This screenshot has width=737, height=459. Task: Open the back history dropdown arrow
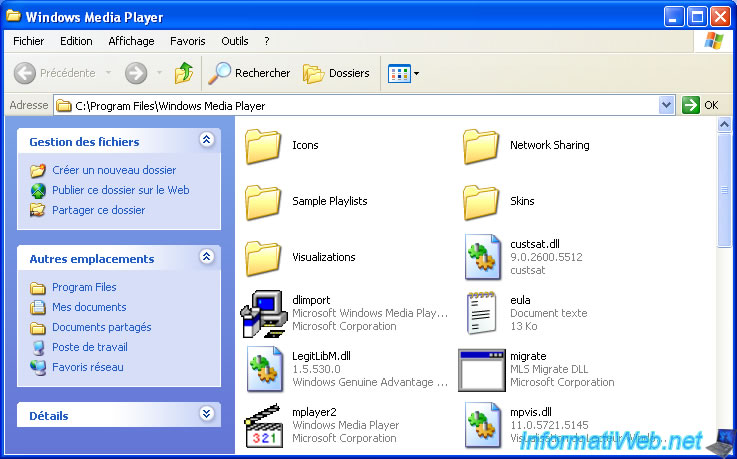click(109, 73)
